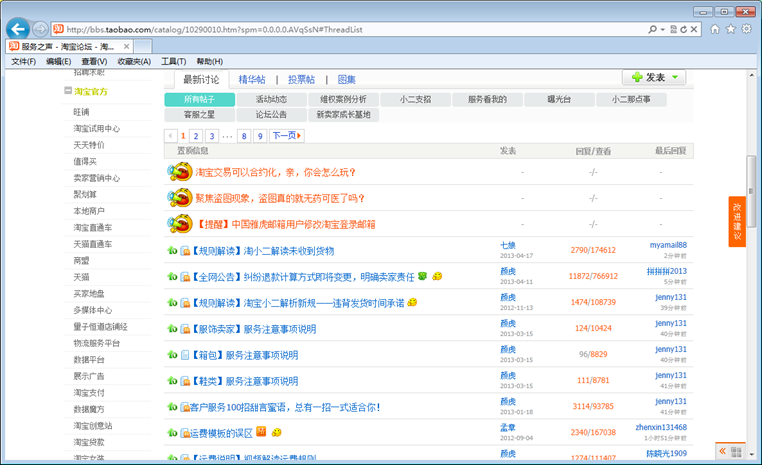The width and height of the screenshot is (762, 465).
Task: Open the 工具(T) menu
Action: click(x=173, y=61)
